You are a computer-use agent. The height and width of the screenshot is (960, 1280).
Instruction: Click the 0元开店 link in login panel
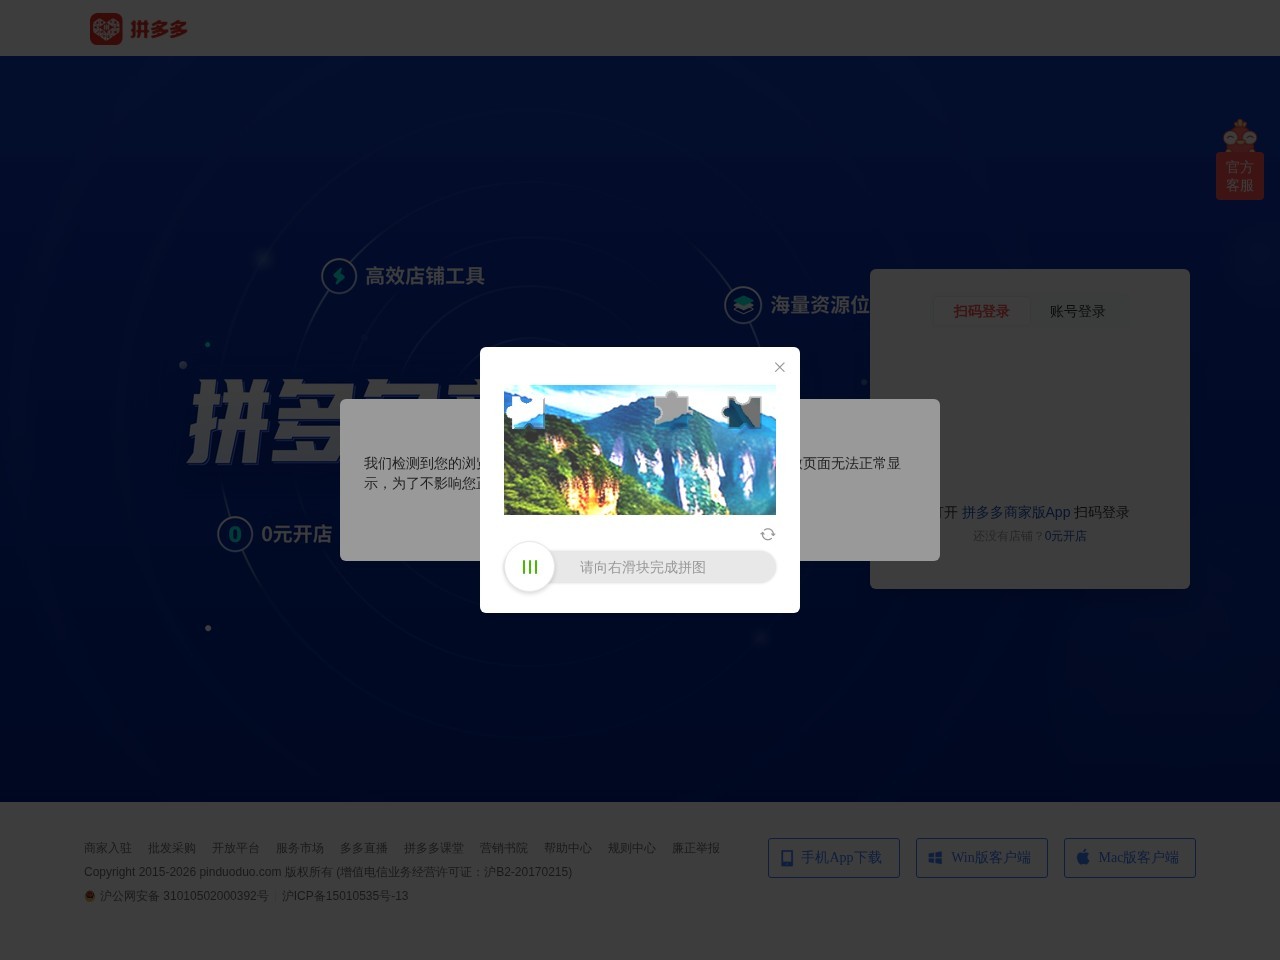point(1066,536)
